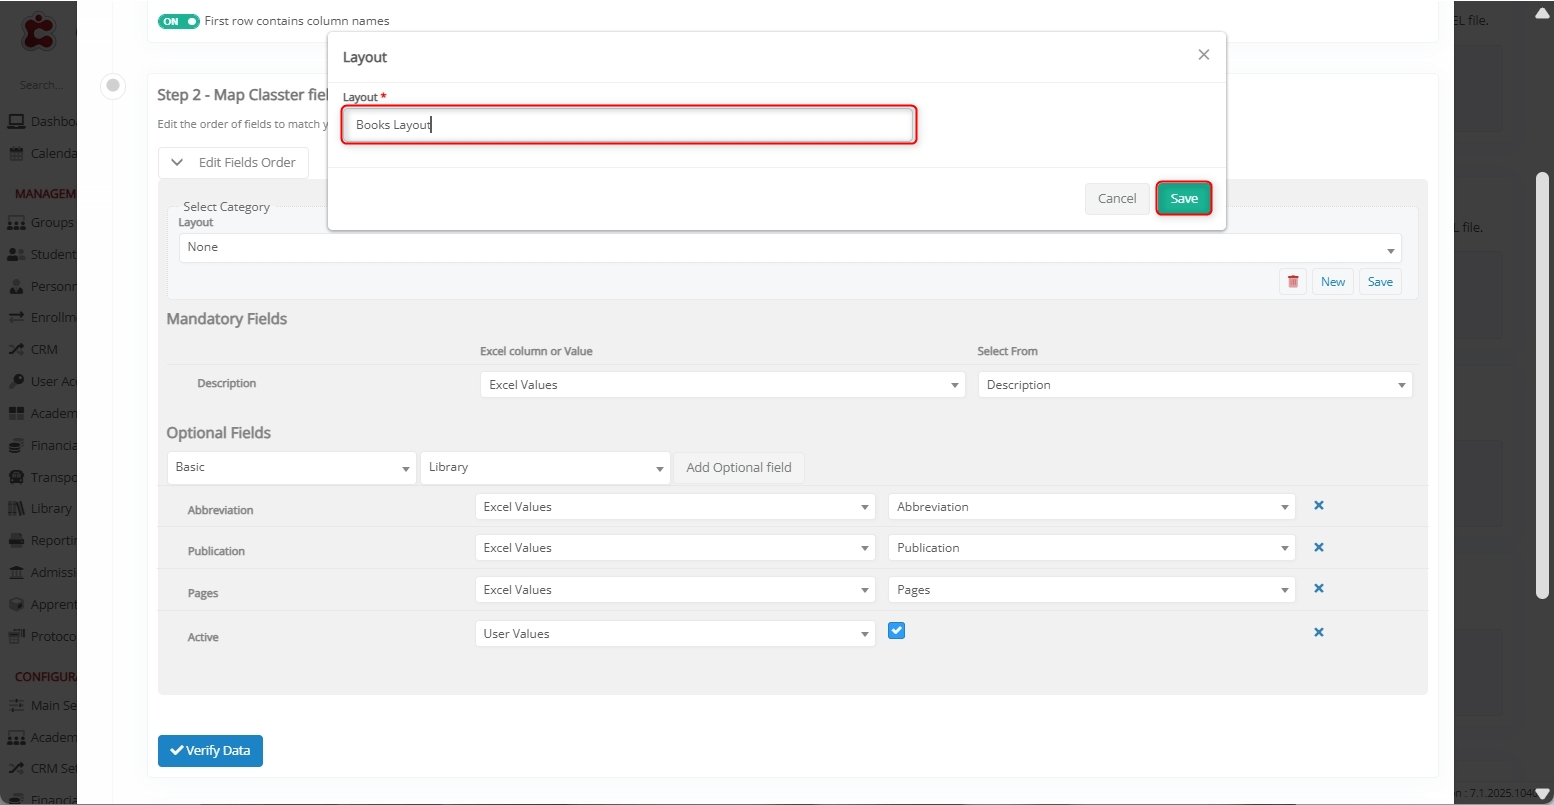Viewport: 1554px width, 805px height.
Task: Close the Layout dialog with X
Action: (1203, 55)
